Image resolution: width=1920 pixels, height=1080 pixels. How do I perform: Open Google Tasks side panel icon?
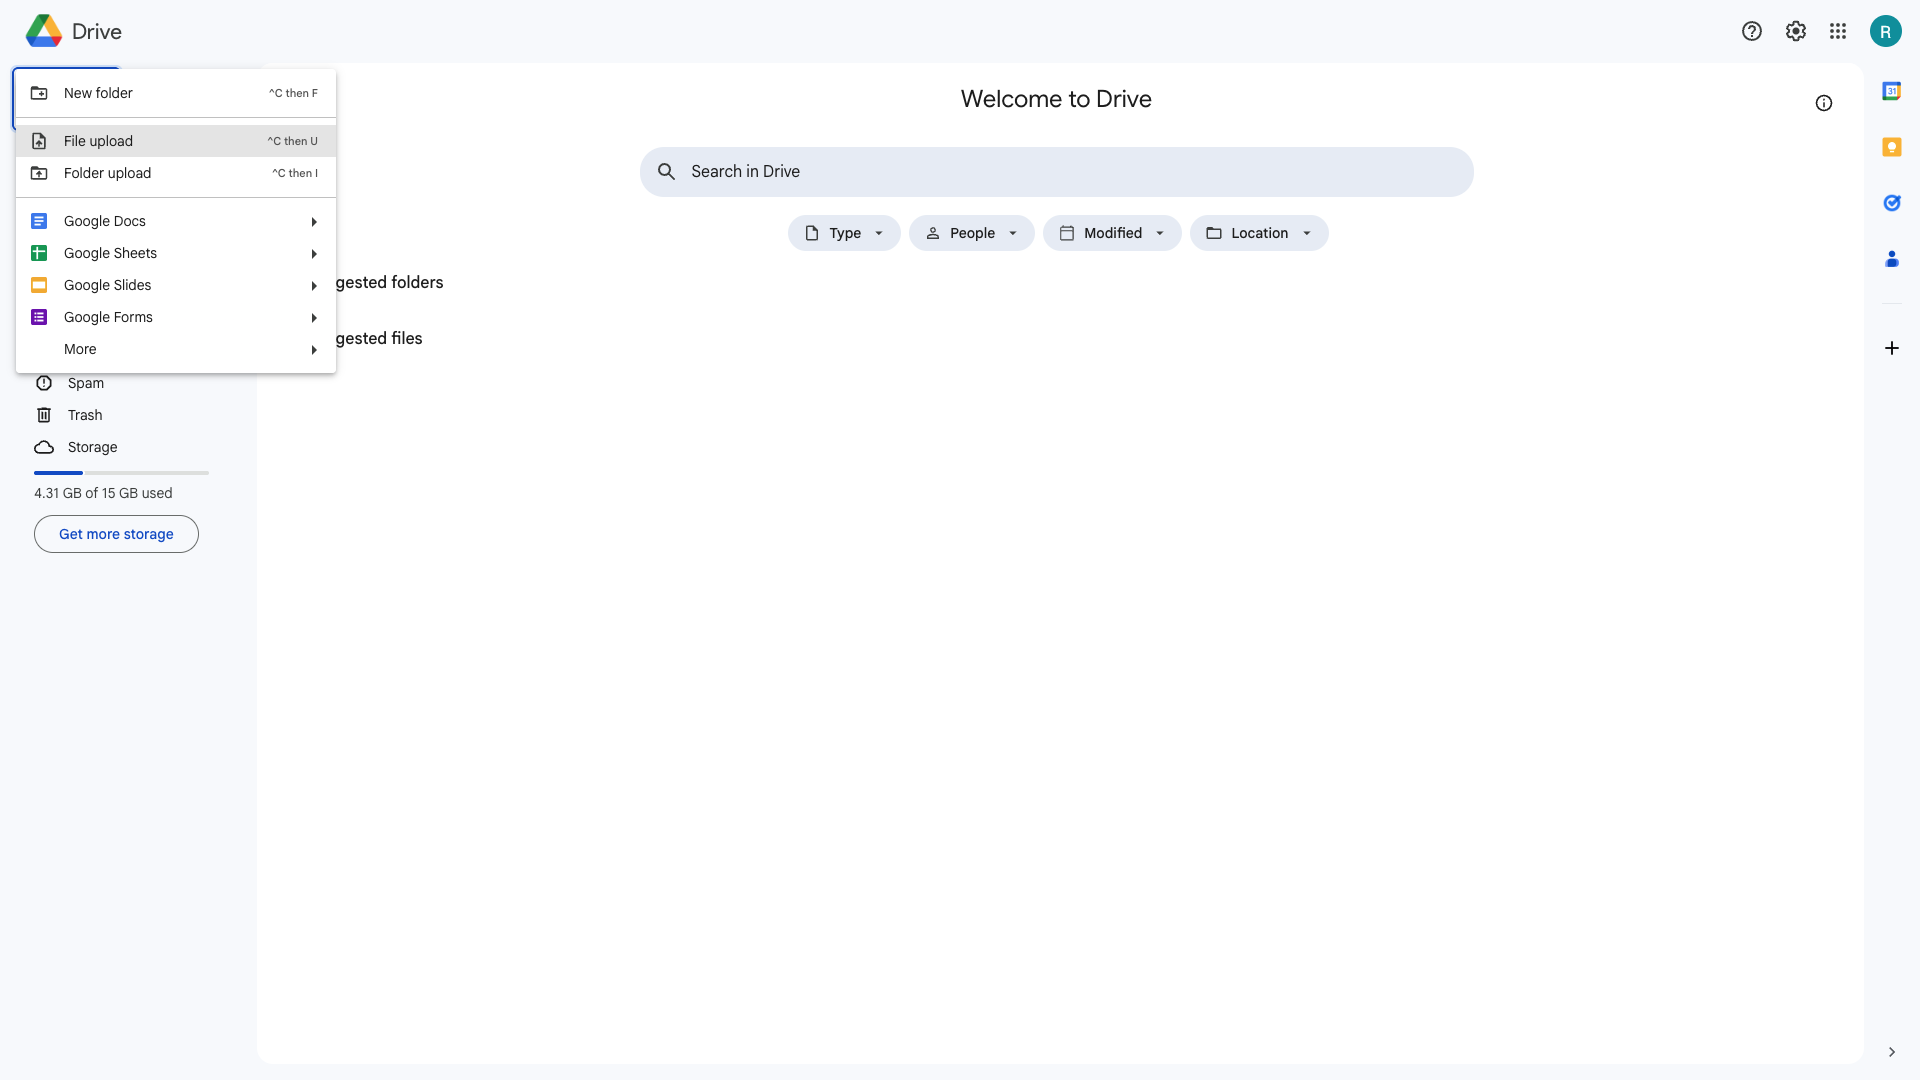point(1891,203)
